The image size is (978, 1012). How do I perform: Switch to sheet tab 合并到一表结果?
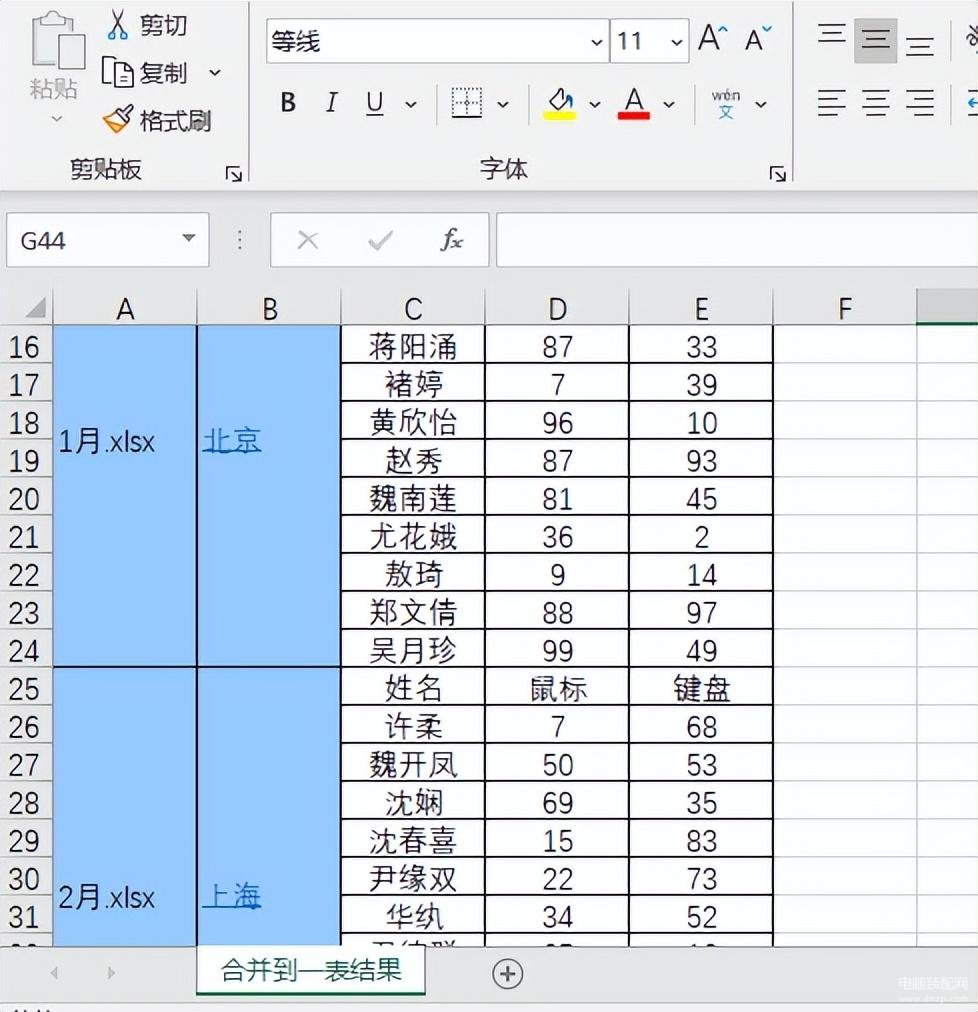tap(311, 971)
